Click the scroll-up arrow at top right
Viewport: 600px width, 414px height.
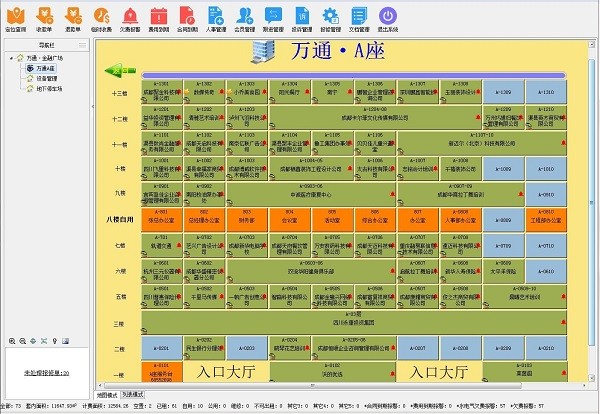[x=592, y=44]
